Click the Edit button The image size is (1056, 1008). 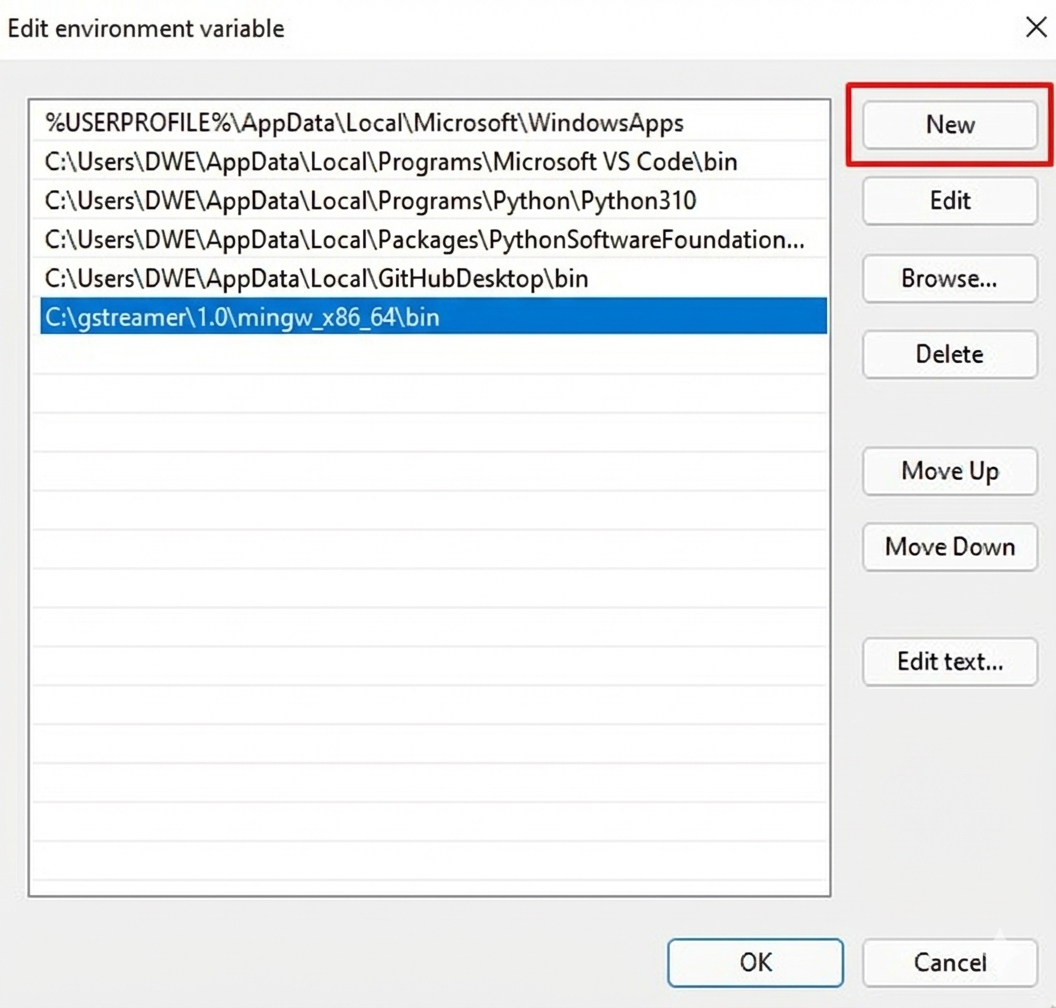[x=948, y=201]
